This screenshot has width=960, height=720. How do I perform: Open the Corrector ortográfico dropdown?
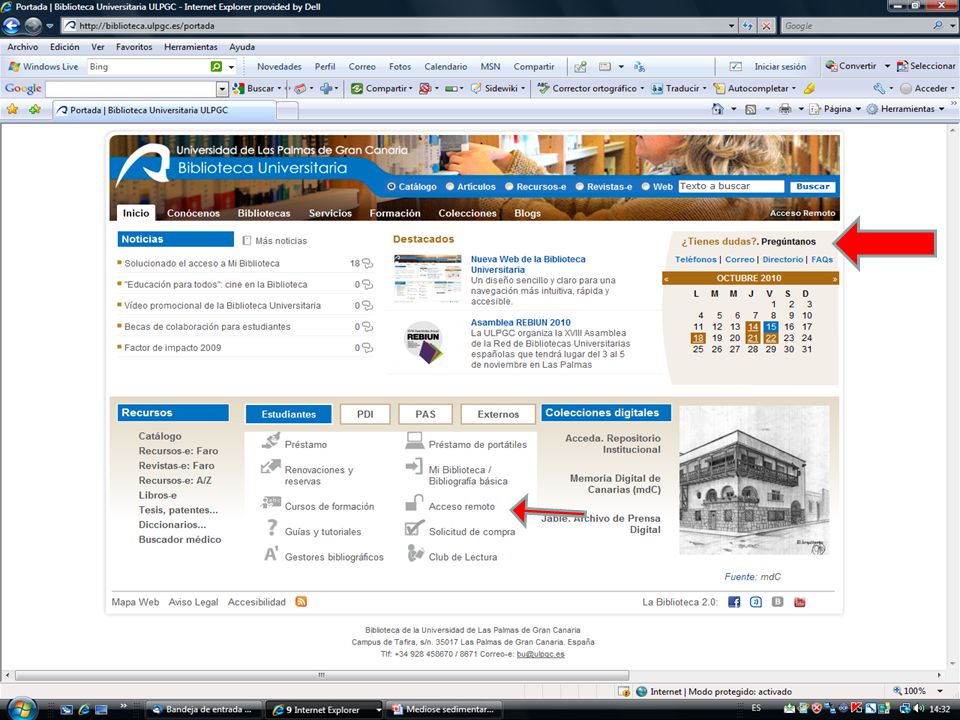tap(642, 88)
